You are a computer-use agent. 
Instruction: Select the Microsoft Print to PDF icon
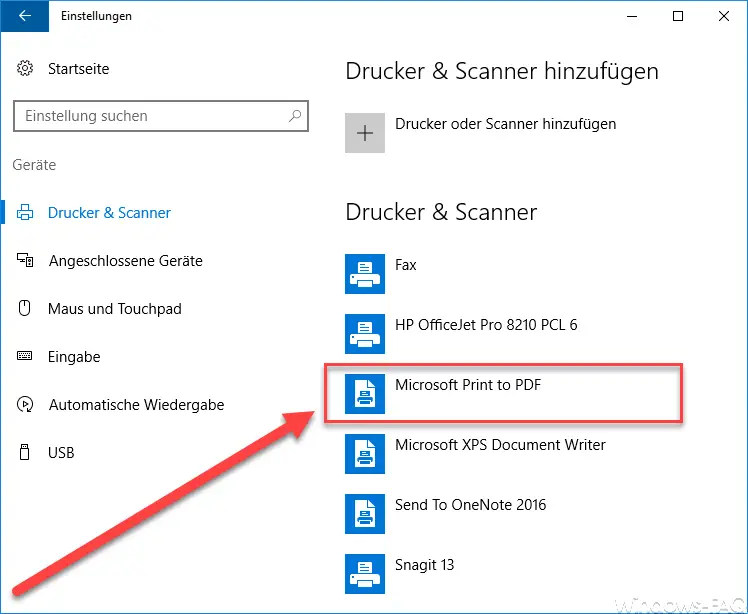[x=365, y=394]
